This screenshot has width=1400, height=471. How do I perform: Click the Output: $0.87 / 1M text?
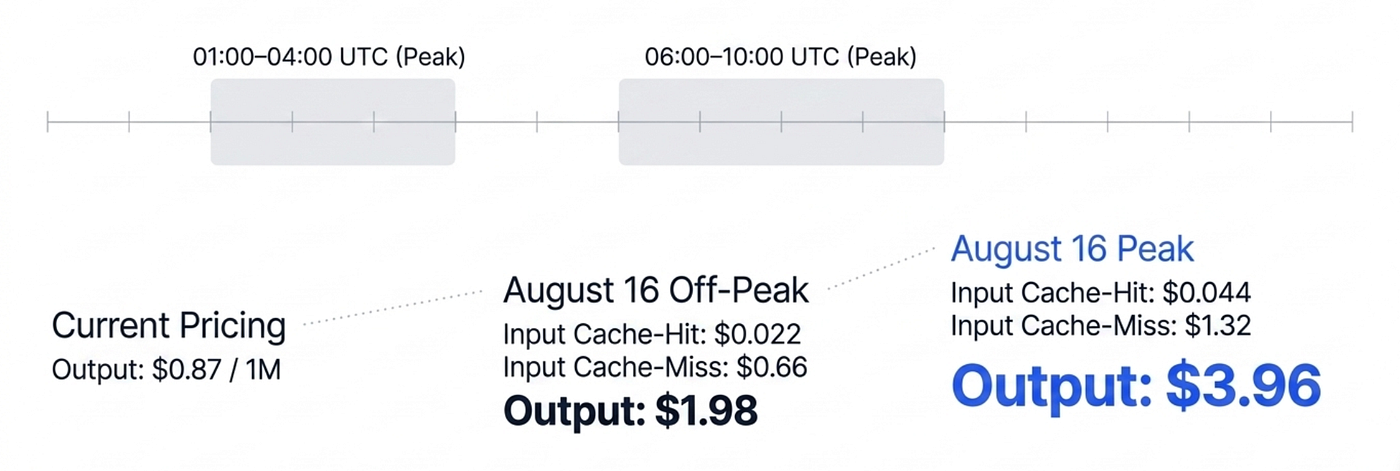[x=166, y=370]
